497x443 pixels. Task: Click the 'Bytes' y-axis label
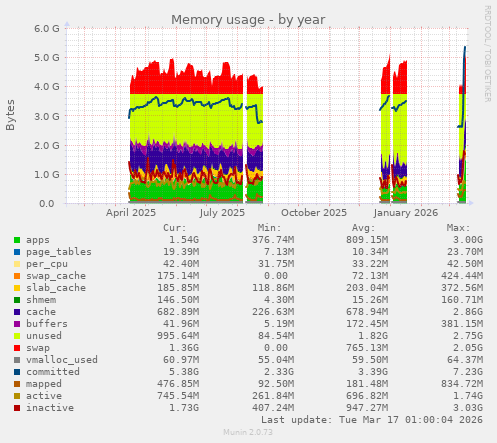(10, 115)
